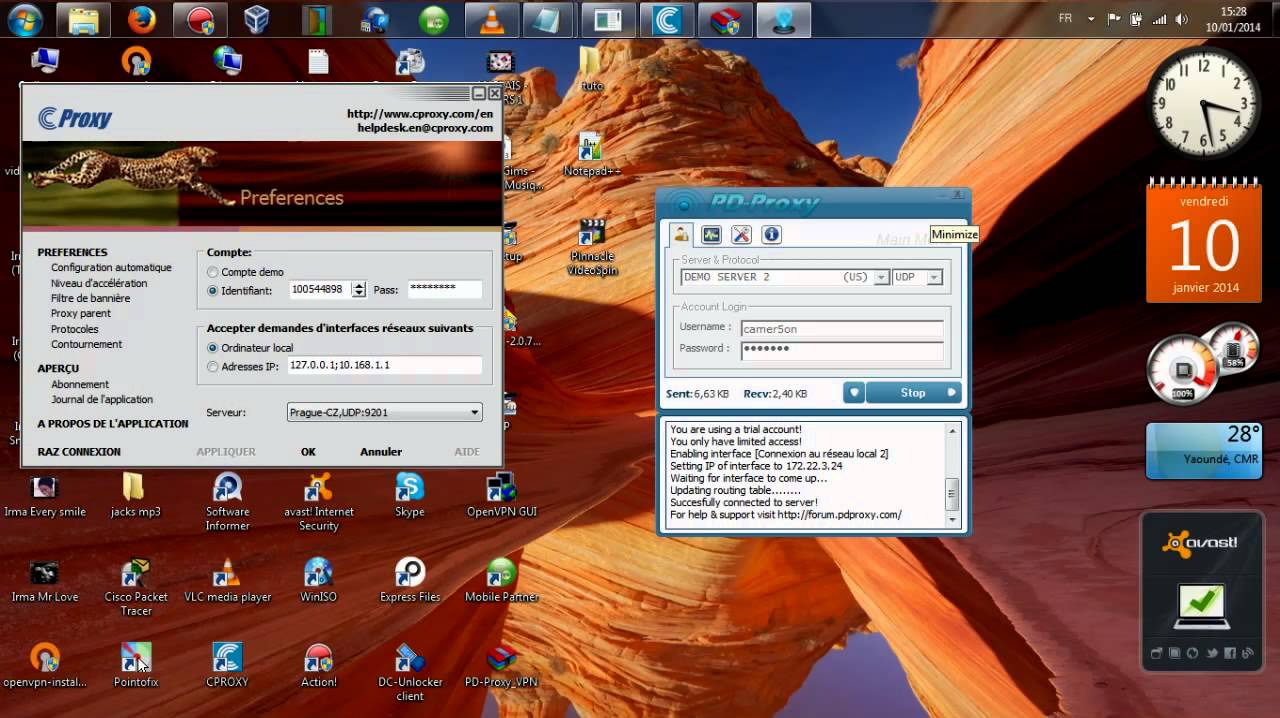Open Express Files desktop shortcut
Screen dimensions: 1280x718
coord(410,582)
